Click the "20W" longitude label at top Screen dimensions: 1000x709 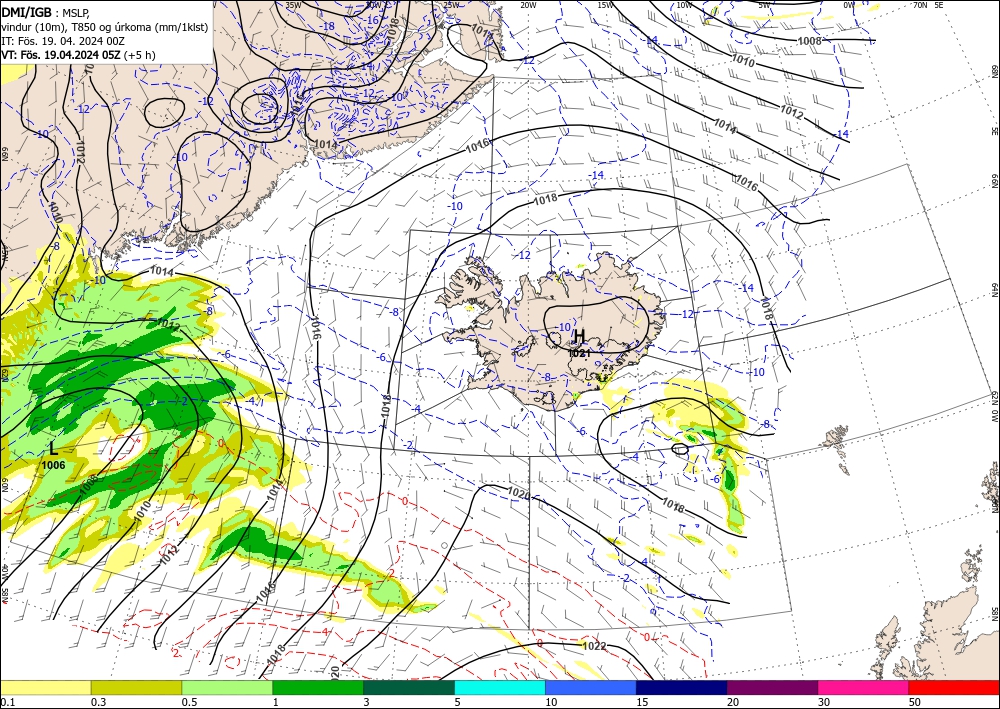(527, 5)
